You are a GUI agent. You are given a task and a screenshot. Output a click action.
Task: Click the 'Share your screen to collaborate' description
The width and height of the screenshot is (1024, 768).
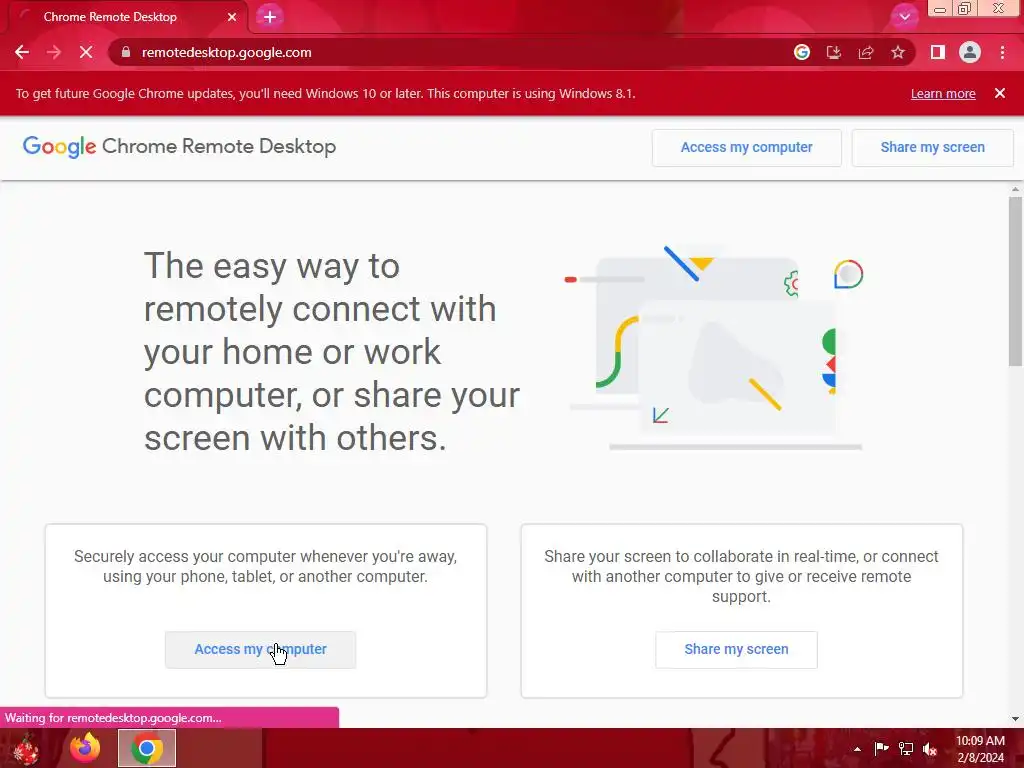point(741,576)
